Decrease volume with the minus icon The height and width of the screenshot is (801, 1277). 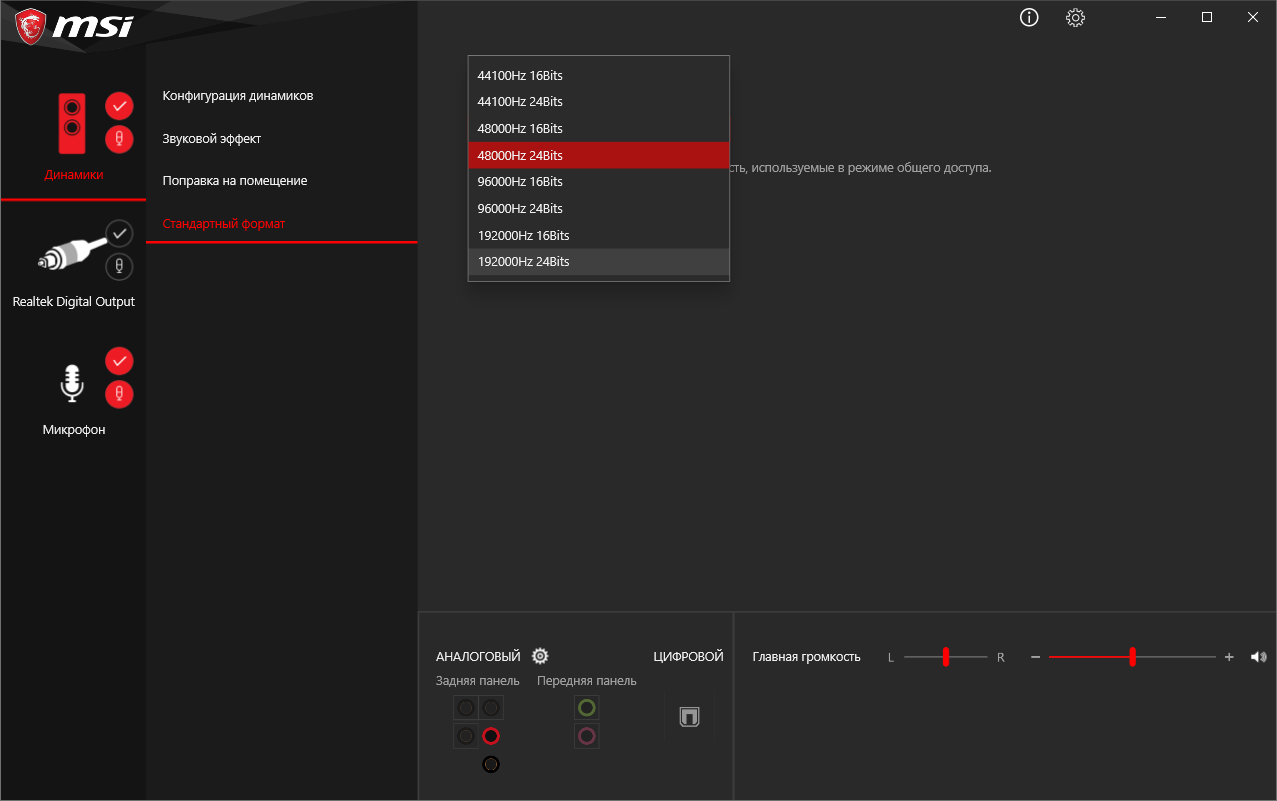(x=1035, y=657)
